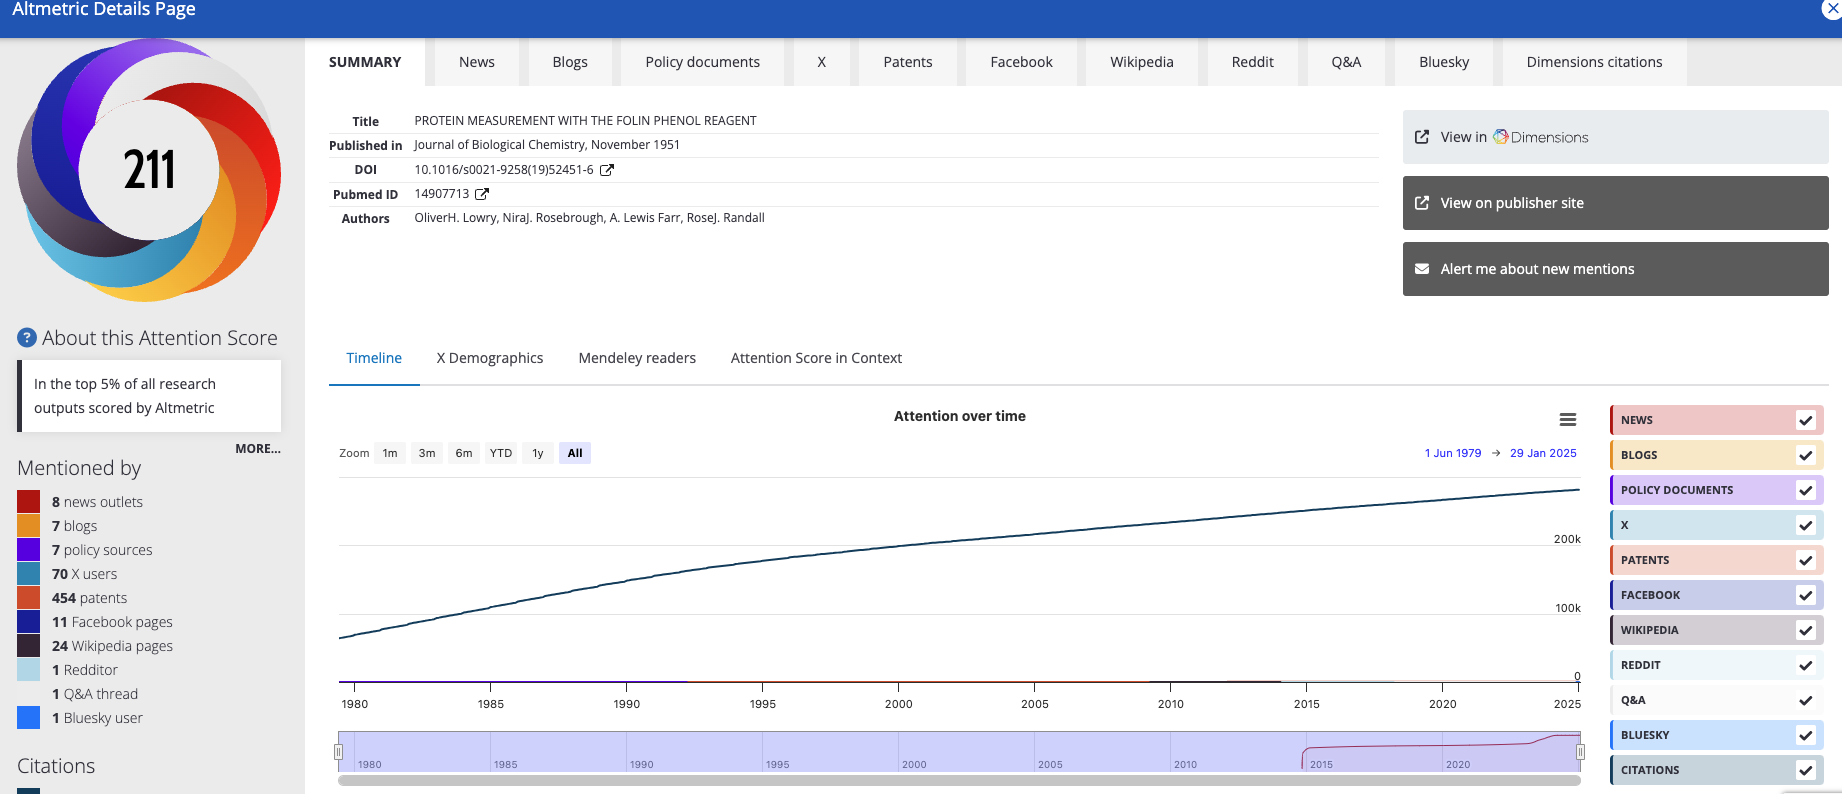Click the Dimensions external-link icon
The image size is (1842, 794).
[1422, 137]
